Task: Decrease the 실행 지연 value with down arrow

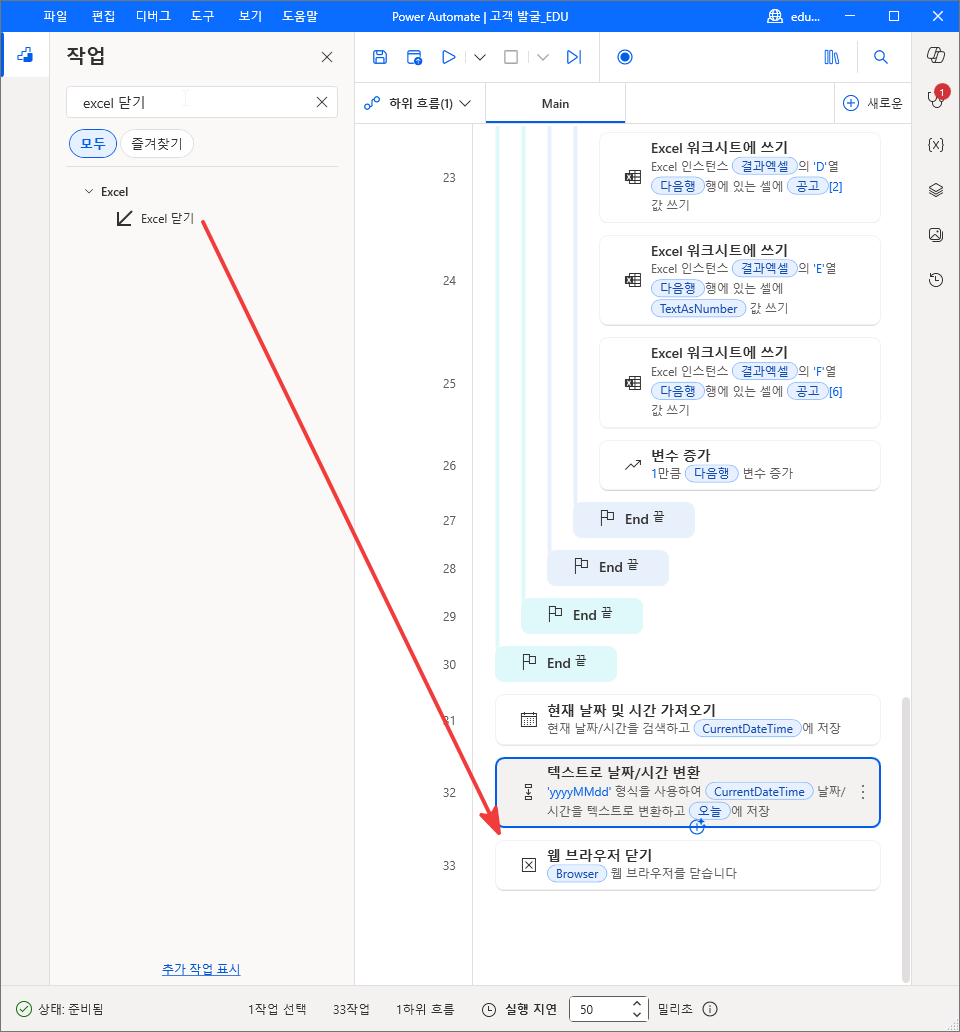Action: pyautogui.click(x=636, y=1014)
